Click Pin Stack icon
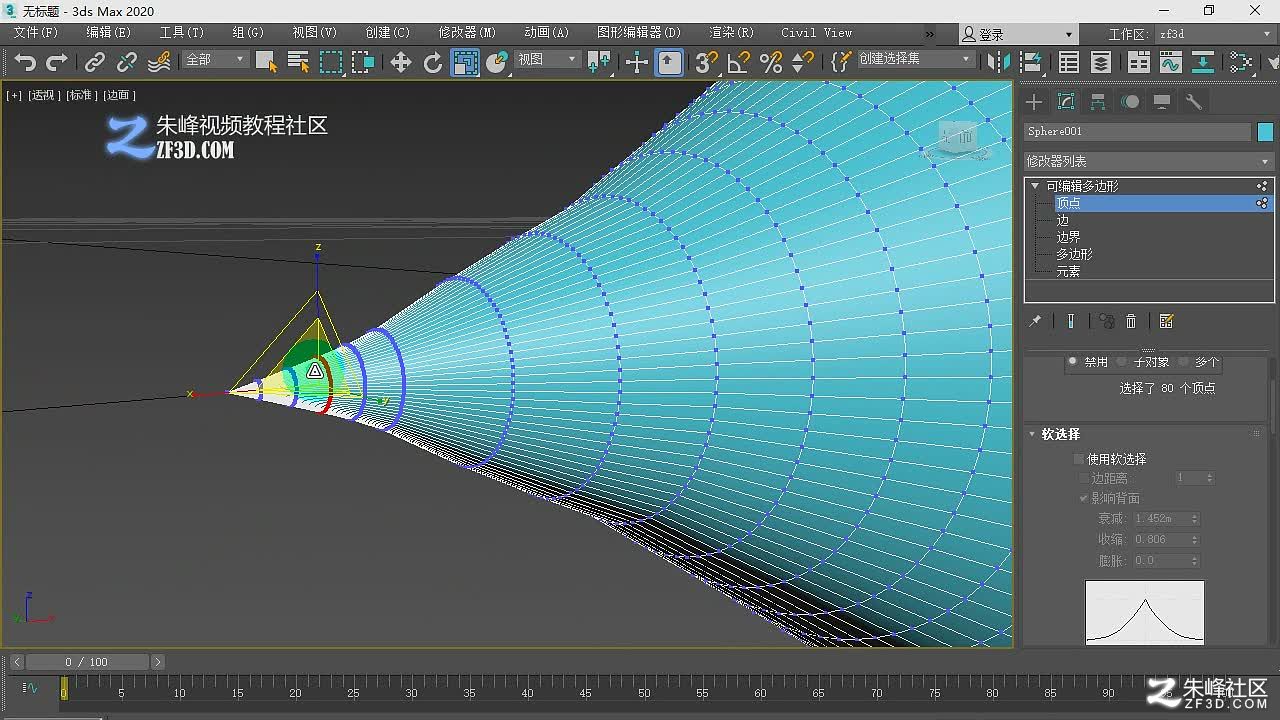Image resolution: width=1280 pixels, height=720 pixels. pyautogui.click(x=1035, y=321)
